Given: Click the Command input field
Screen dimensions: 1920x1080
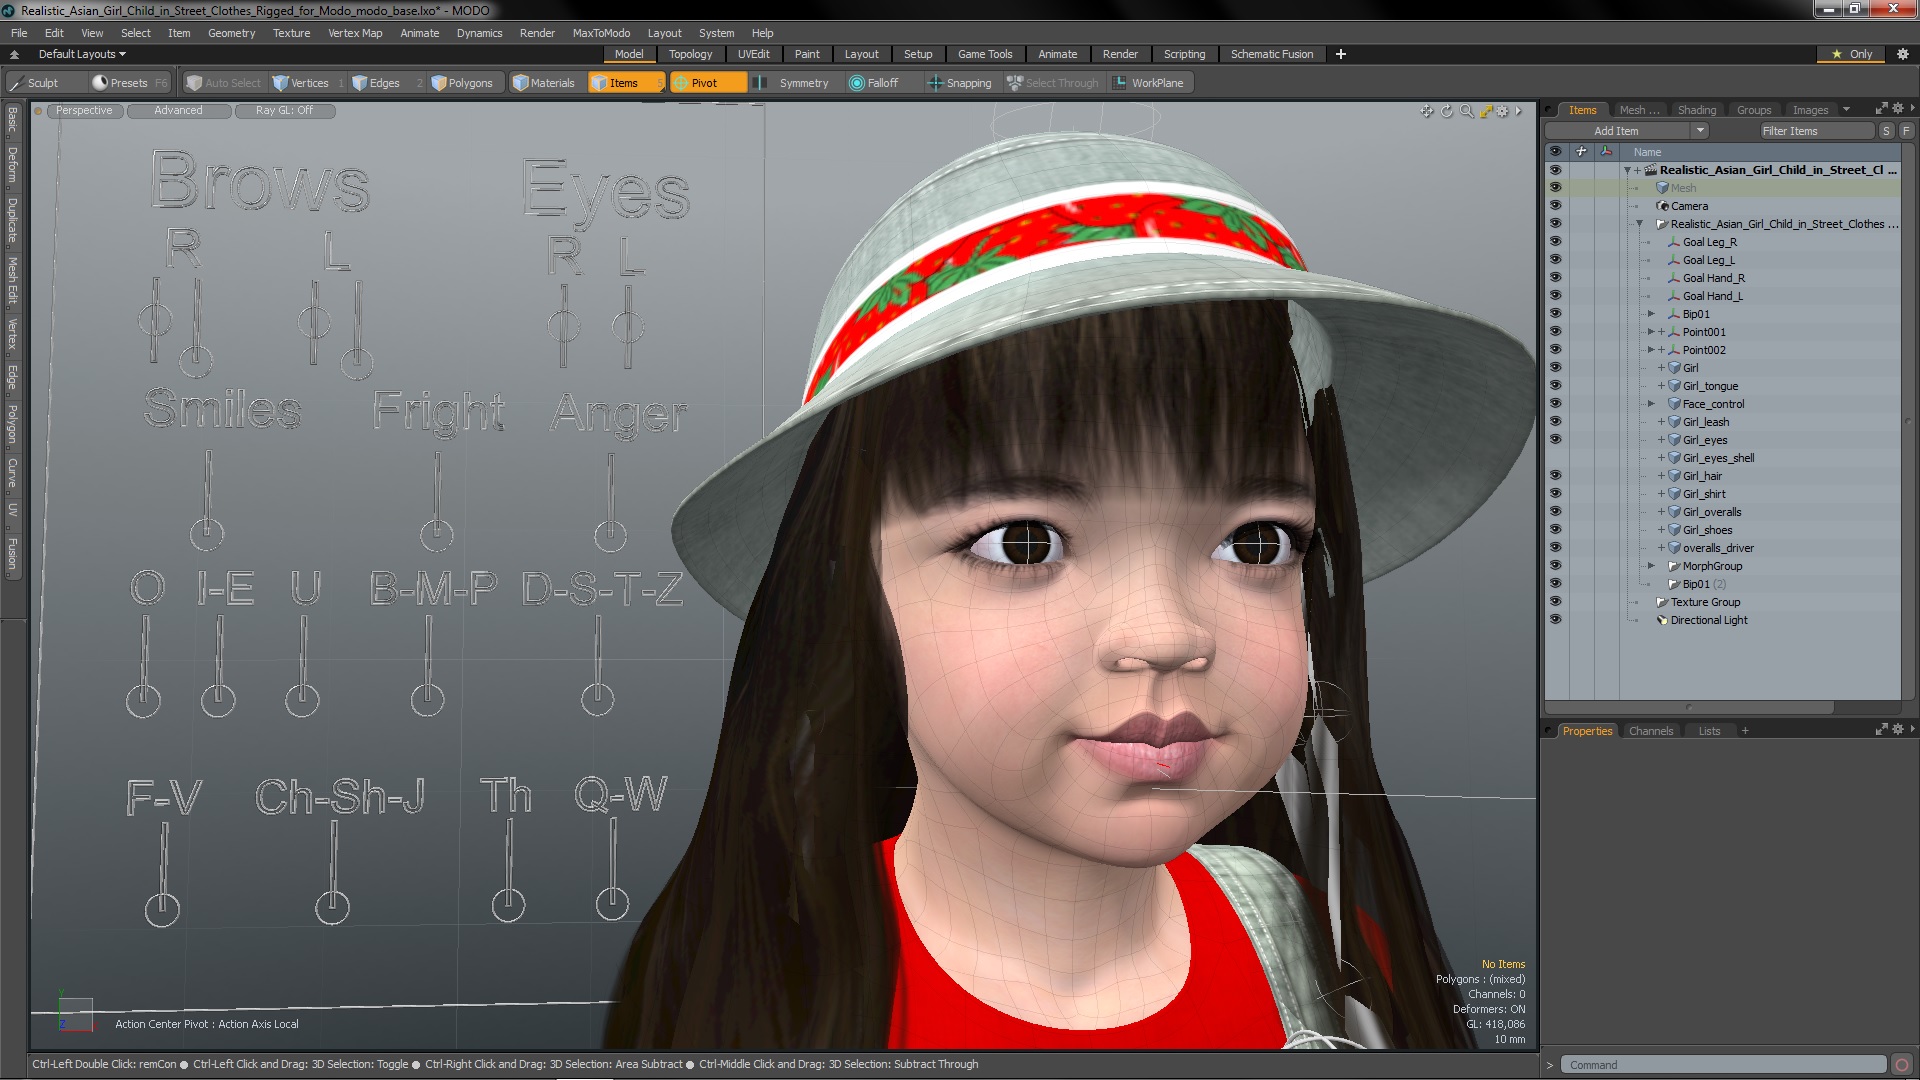Looking at the screenshot, I should 1725,1065.
